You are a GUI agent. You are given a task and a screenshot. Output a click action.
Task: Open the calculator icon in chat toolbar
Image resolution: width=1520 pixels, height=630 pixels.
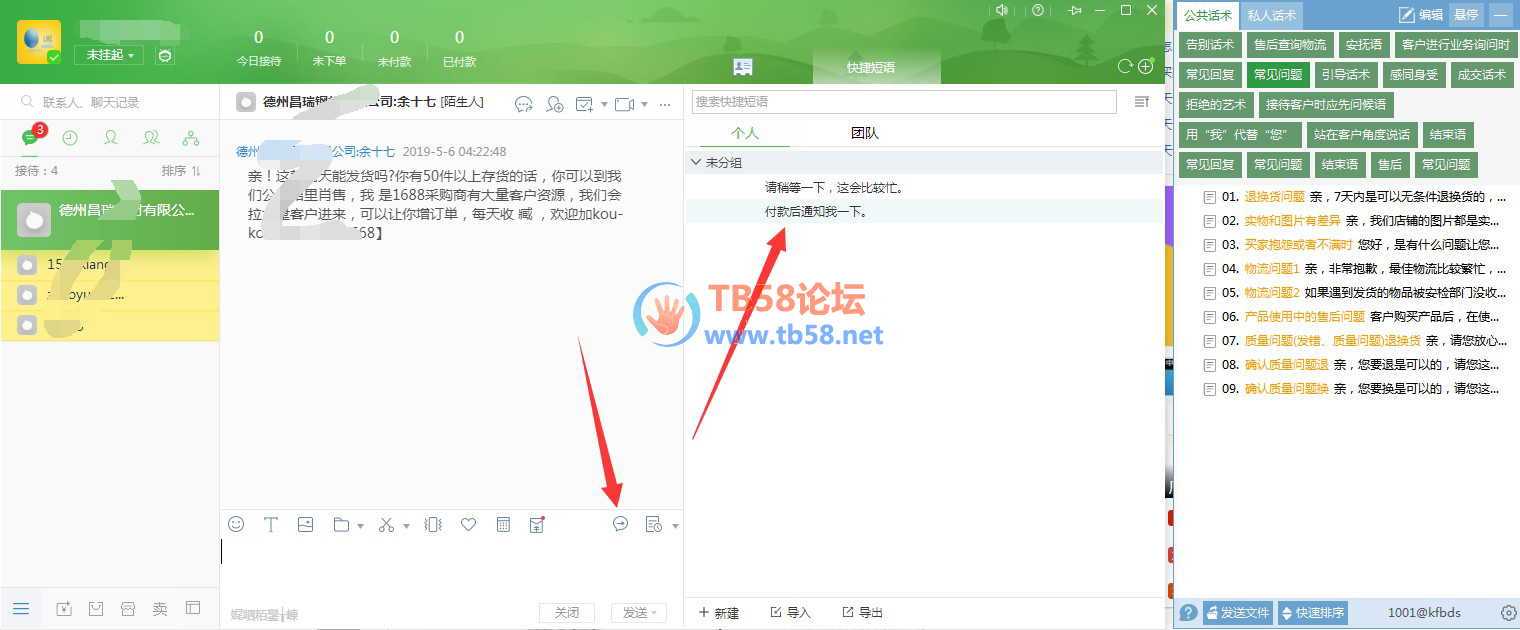(x=504, y=524)
